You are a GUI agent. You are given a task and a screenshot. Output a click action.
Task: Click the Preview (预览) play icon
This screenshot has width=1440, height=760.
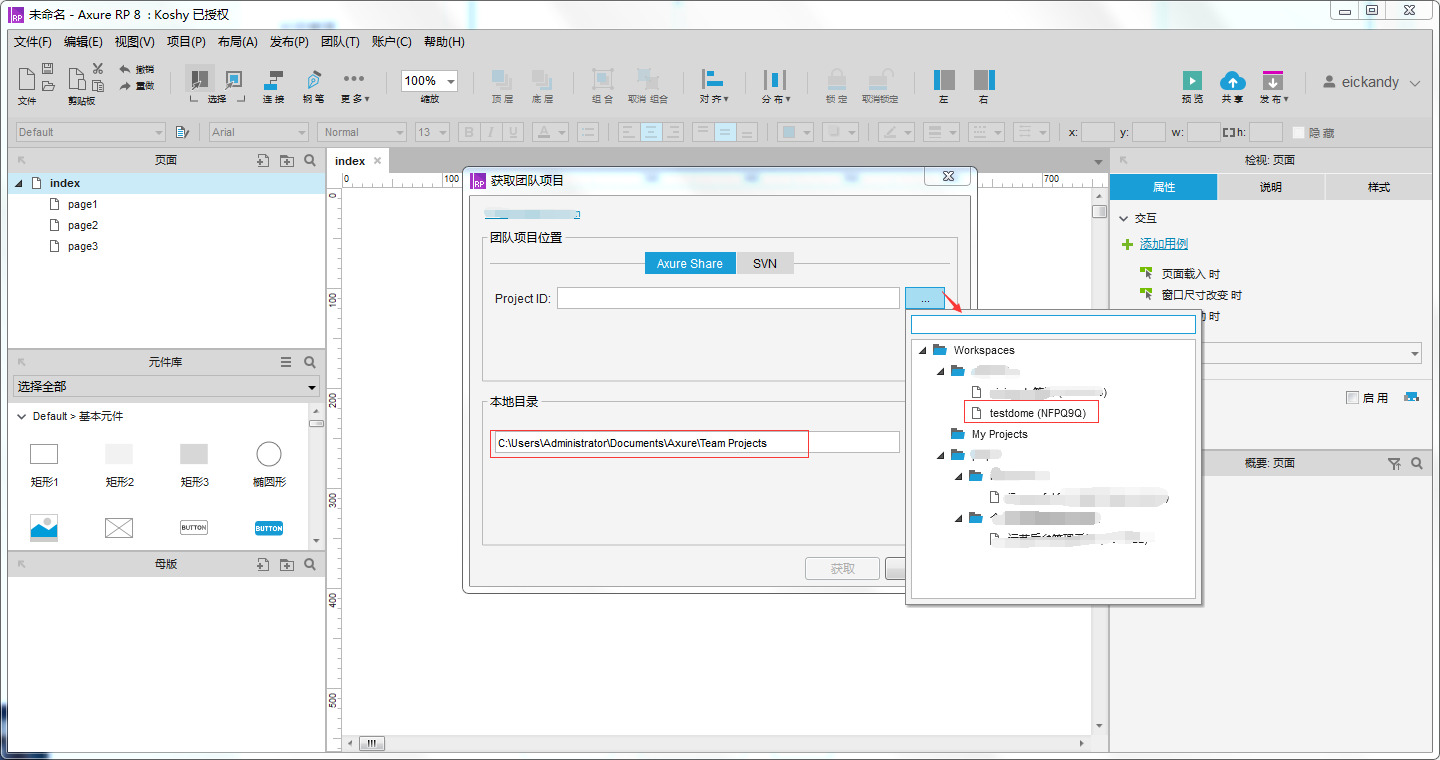(x=1192, y=80)
